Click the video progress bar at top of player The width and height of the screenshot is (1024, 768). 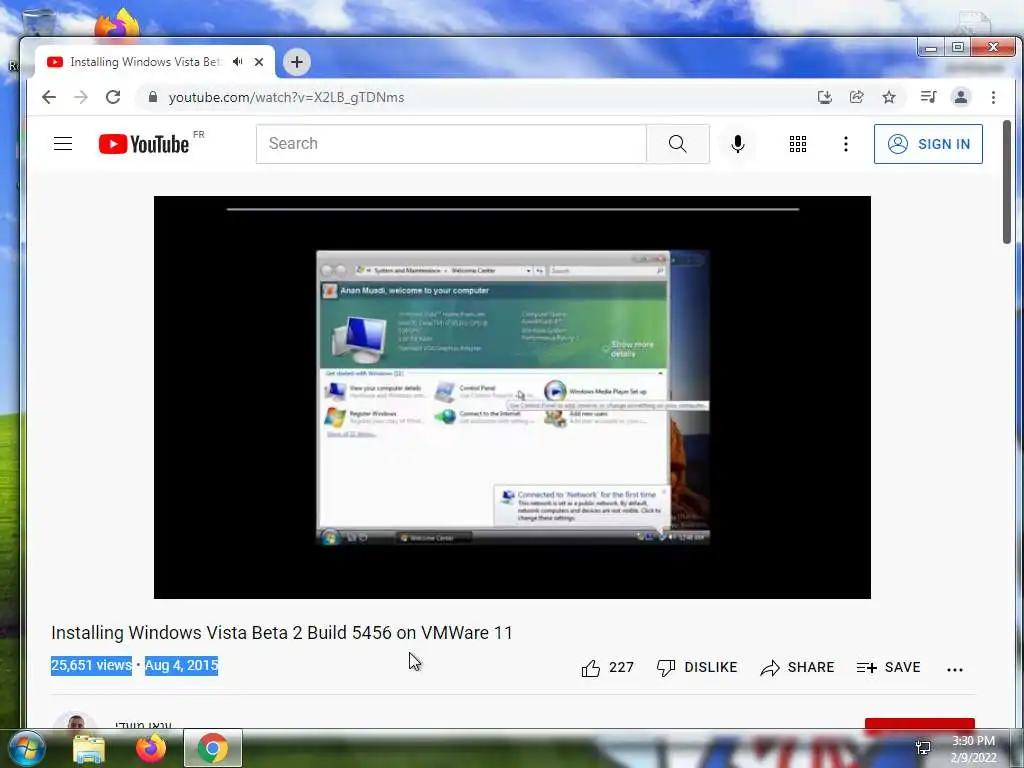(513, 209)
